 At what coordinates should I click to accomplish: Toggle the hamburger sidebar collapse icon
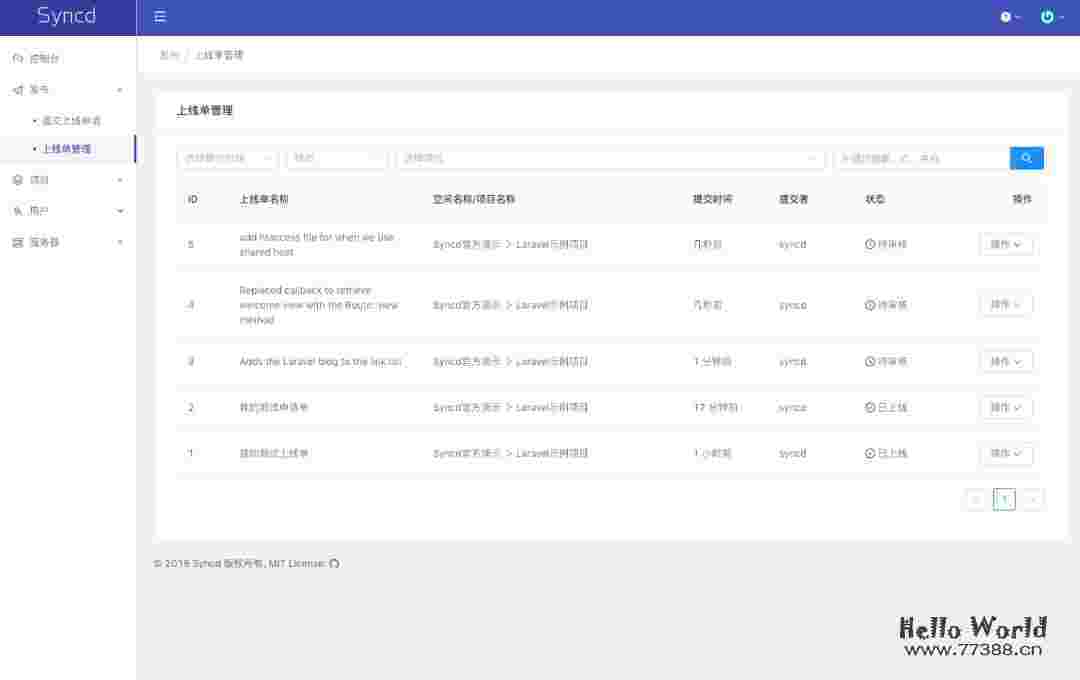160,17
